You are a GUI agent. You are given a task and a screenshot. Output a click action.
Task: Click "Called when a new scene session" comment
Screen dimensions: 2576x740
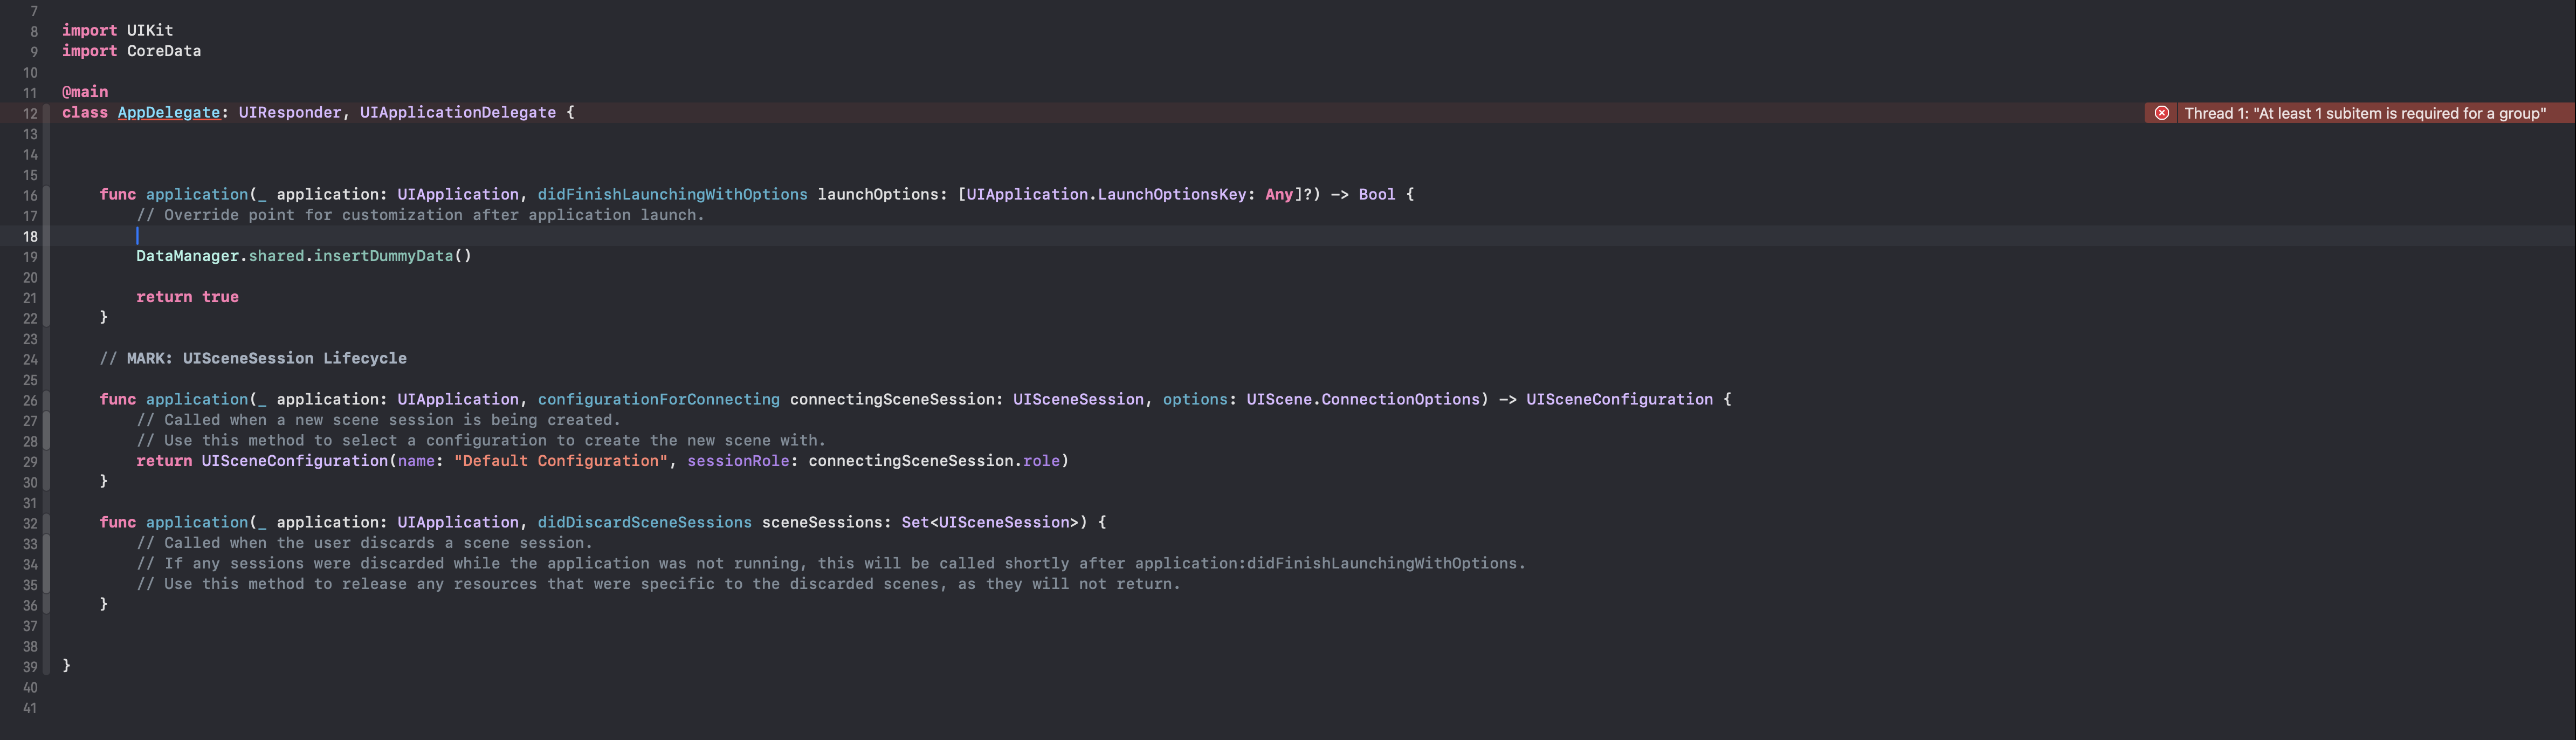click(378, 420)
